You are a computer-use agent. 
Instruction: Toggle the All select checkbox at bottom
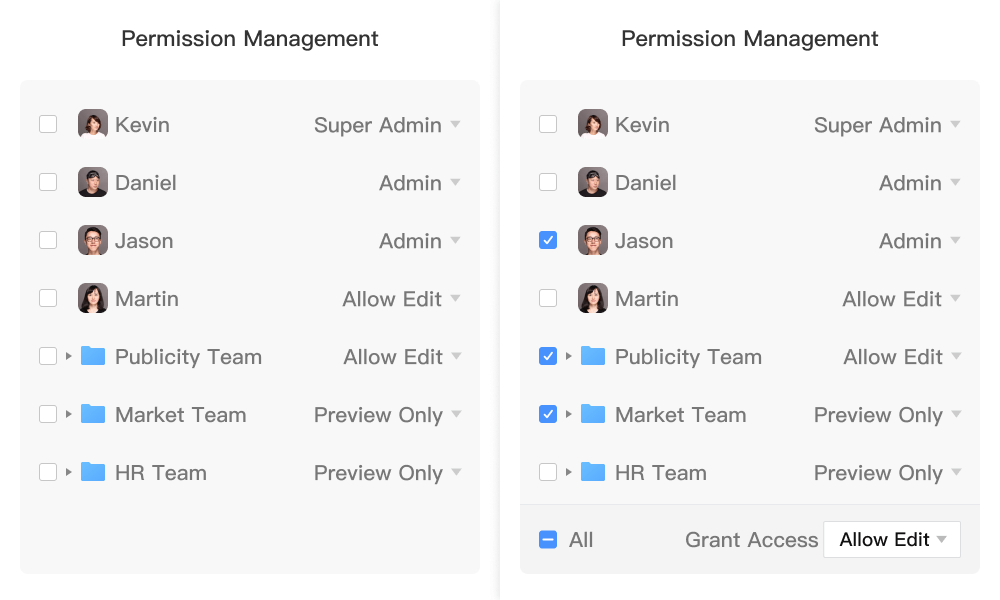click(548, 539)
